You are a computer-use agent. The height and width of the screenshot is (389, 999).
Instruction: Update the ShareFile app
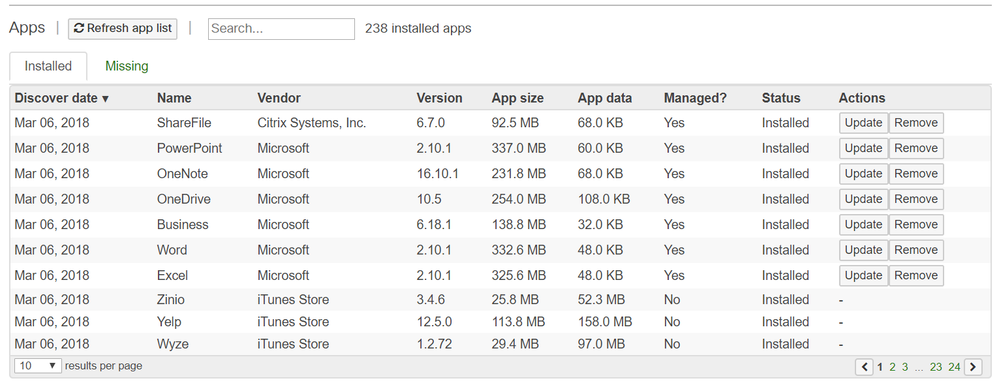(x=863, y=123)
